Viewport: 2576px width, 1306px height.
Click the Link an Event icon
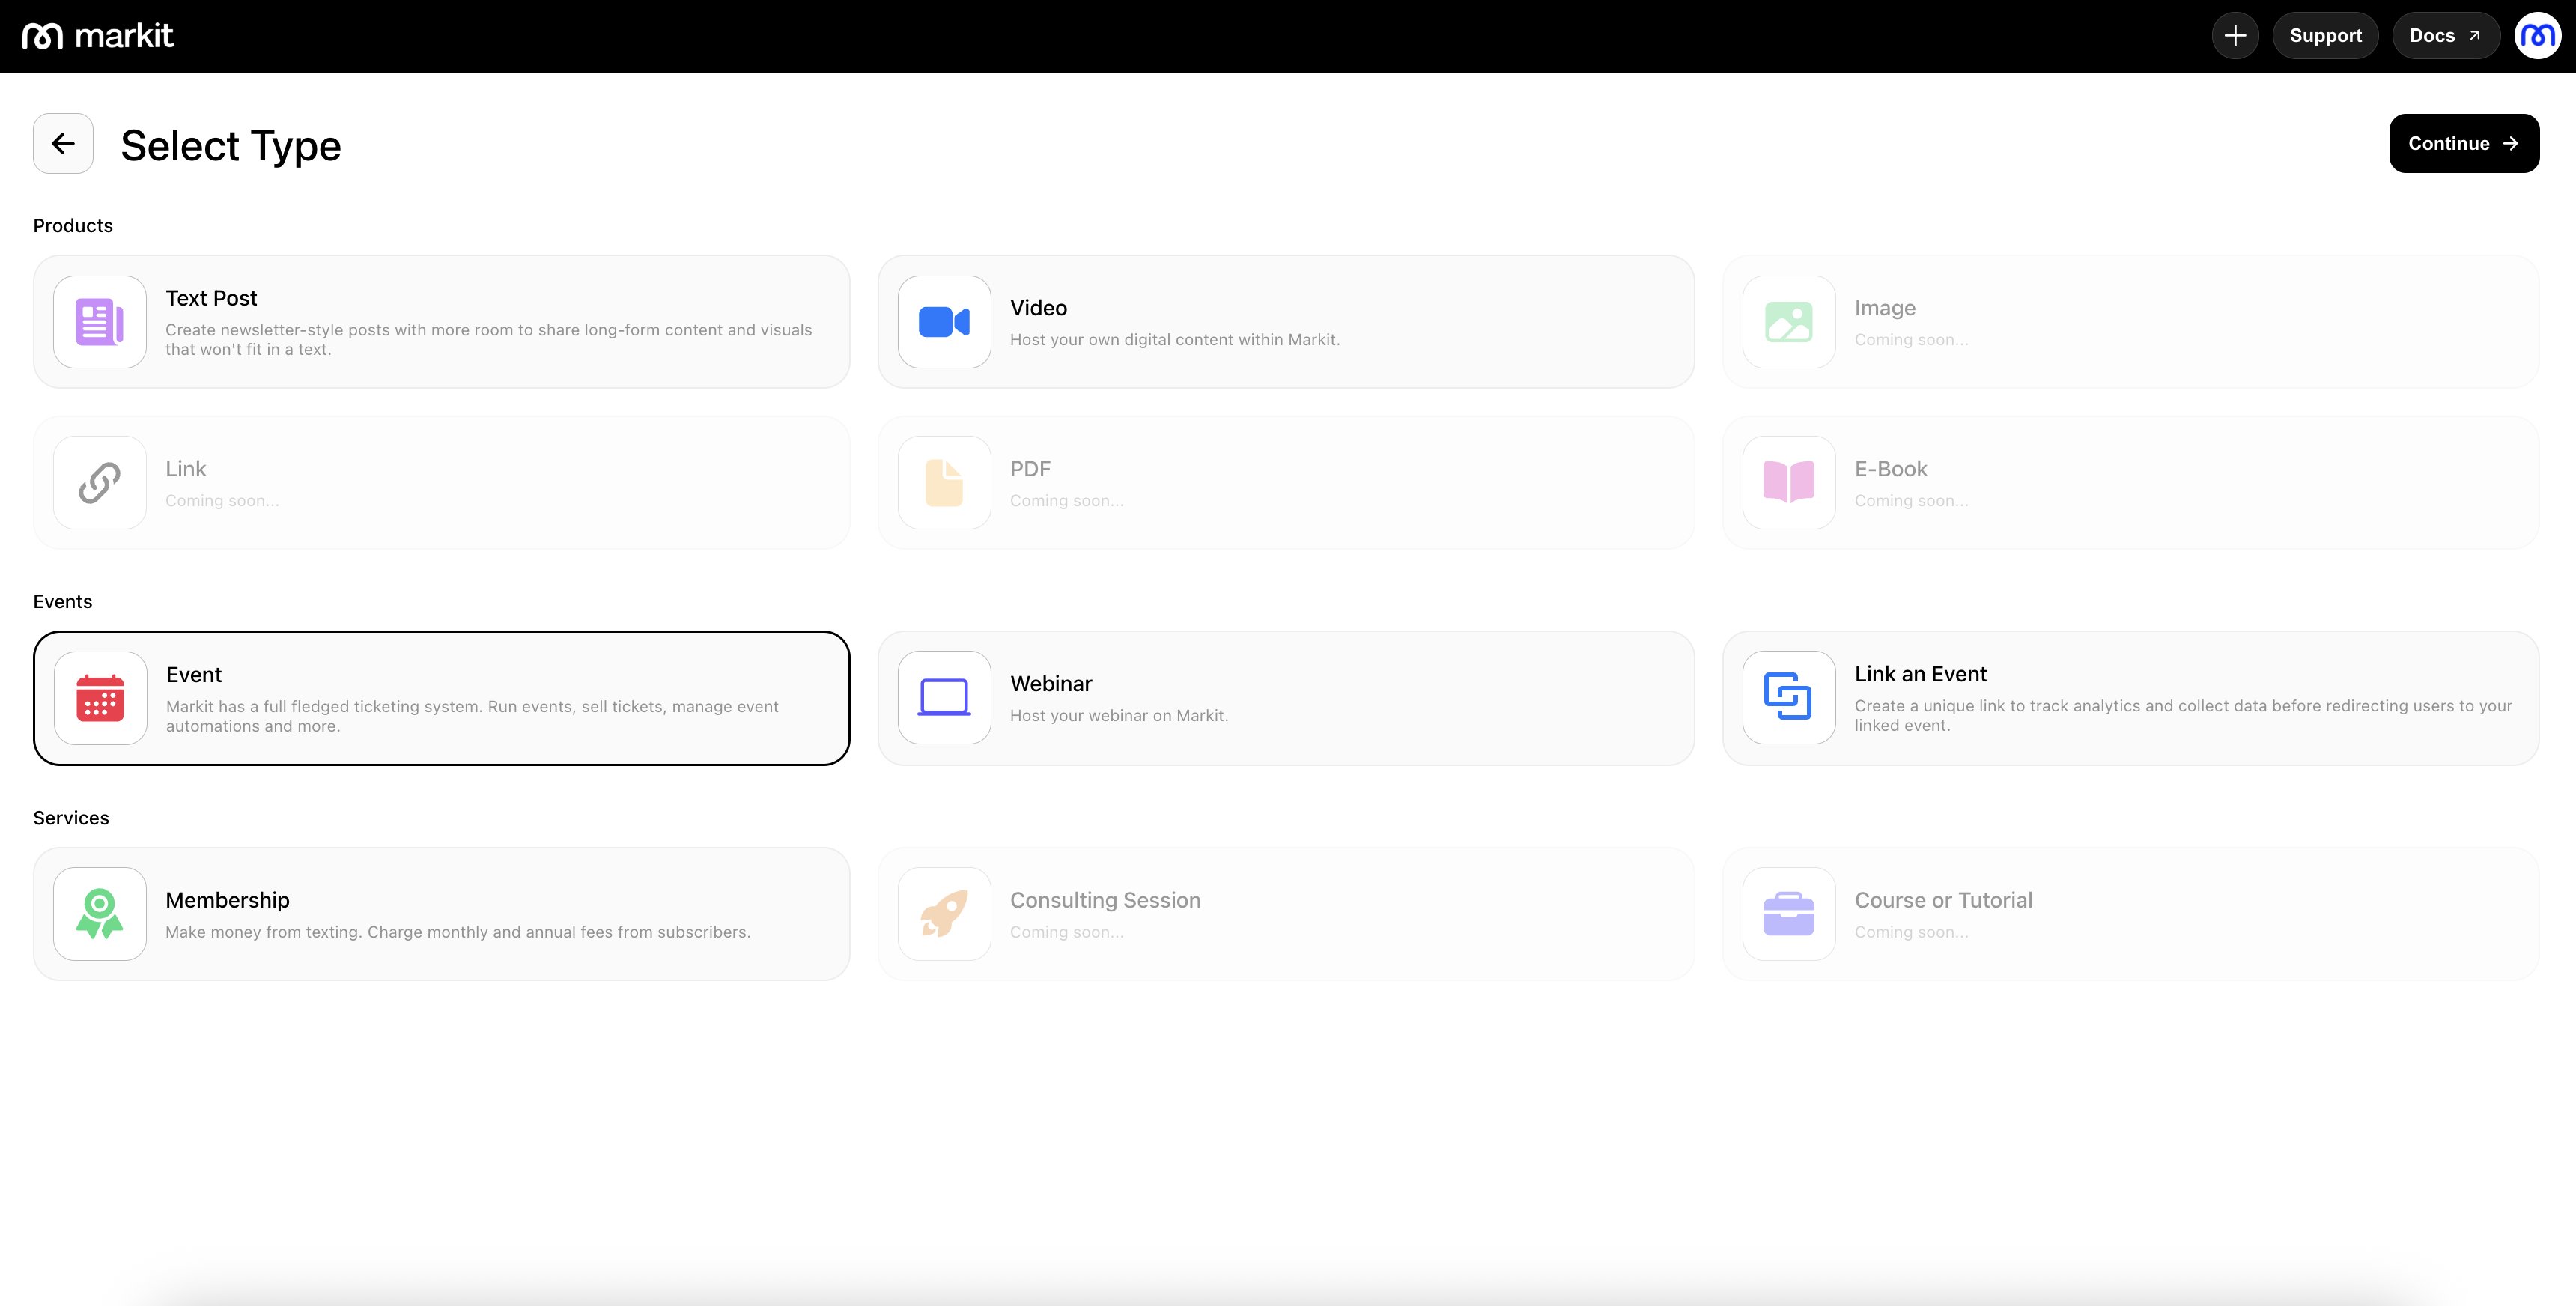pos(1788,698)
